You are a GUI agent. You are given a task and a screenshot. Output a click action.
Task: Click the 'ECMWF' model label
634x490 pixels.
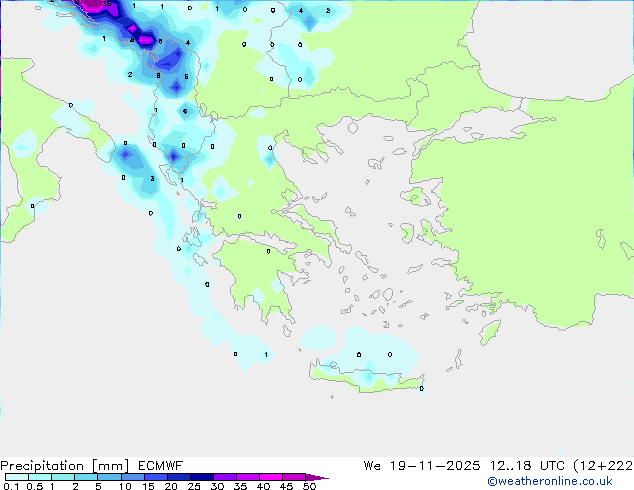click(x=161, y=466)
